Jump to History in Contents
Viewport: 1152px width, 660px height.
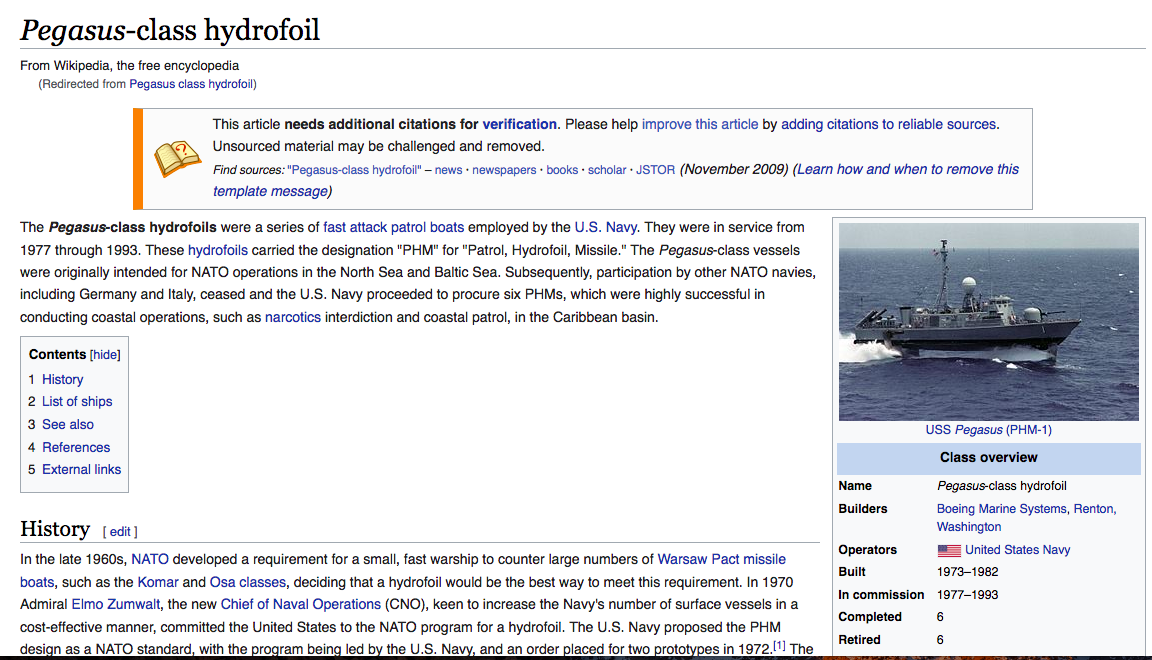[62, 379]
